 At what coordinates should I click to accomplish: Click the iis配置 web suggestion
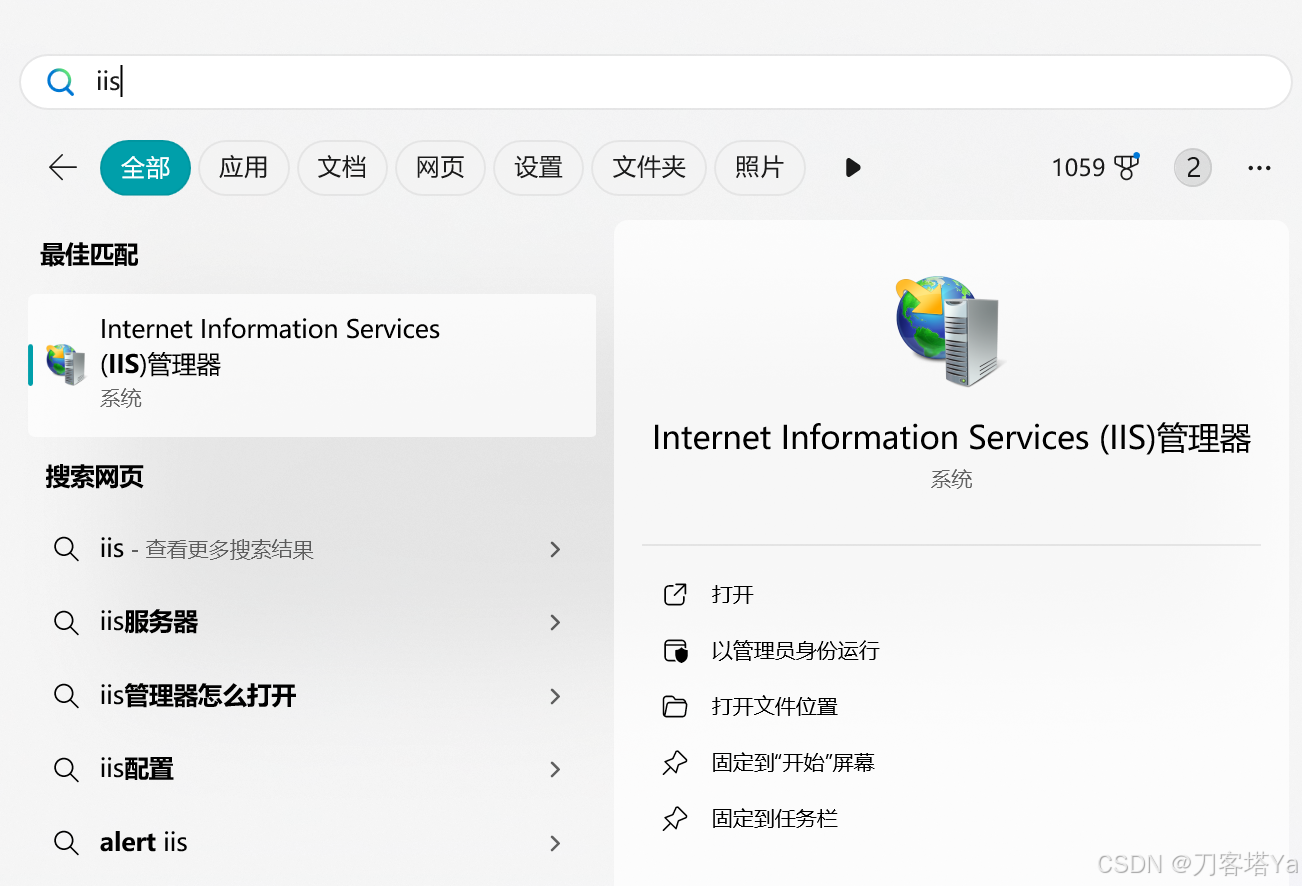click(312, 769)
